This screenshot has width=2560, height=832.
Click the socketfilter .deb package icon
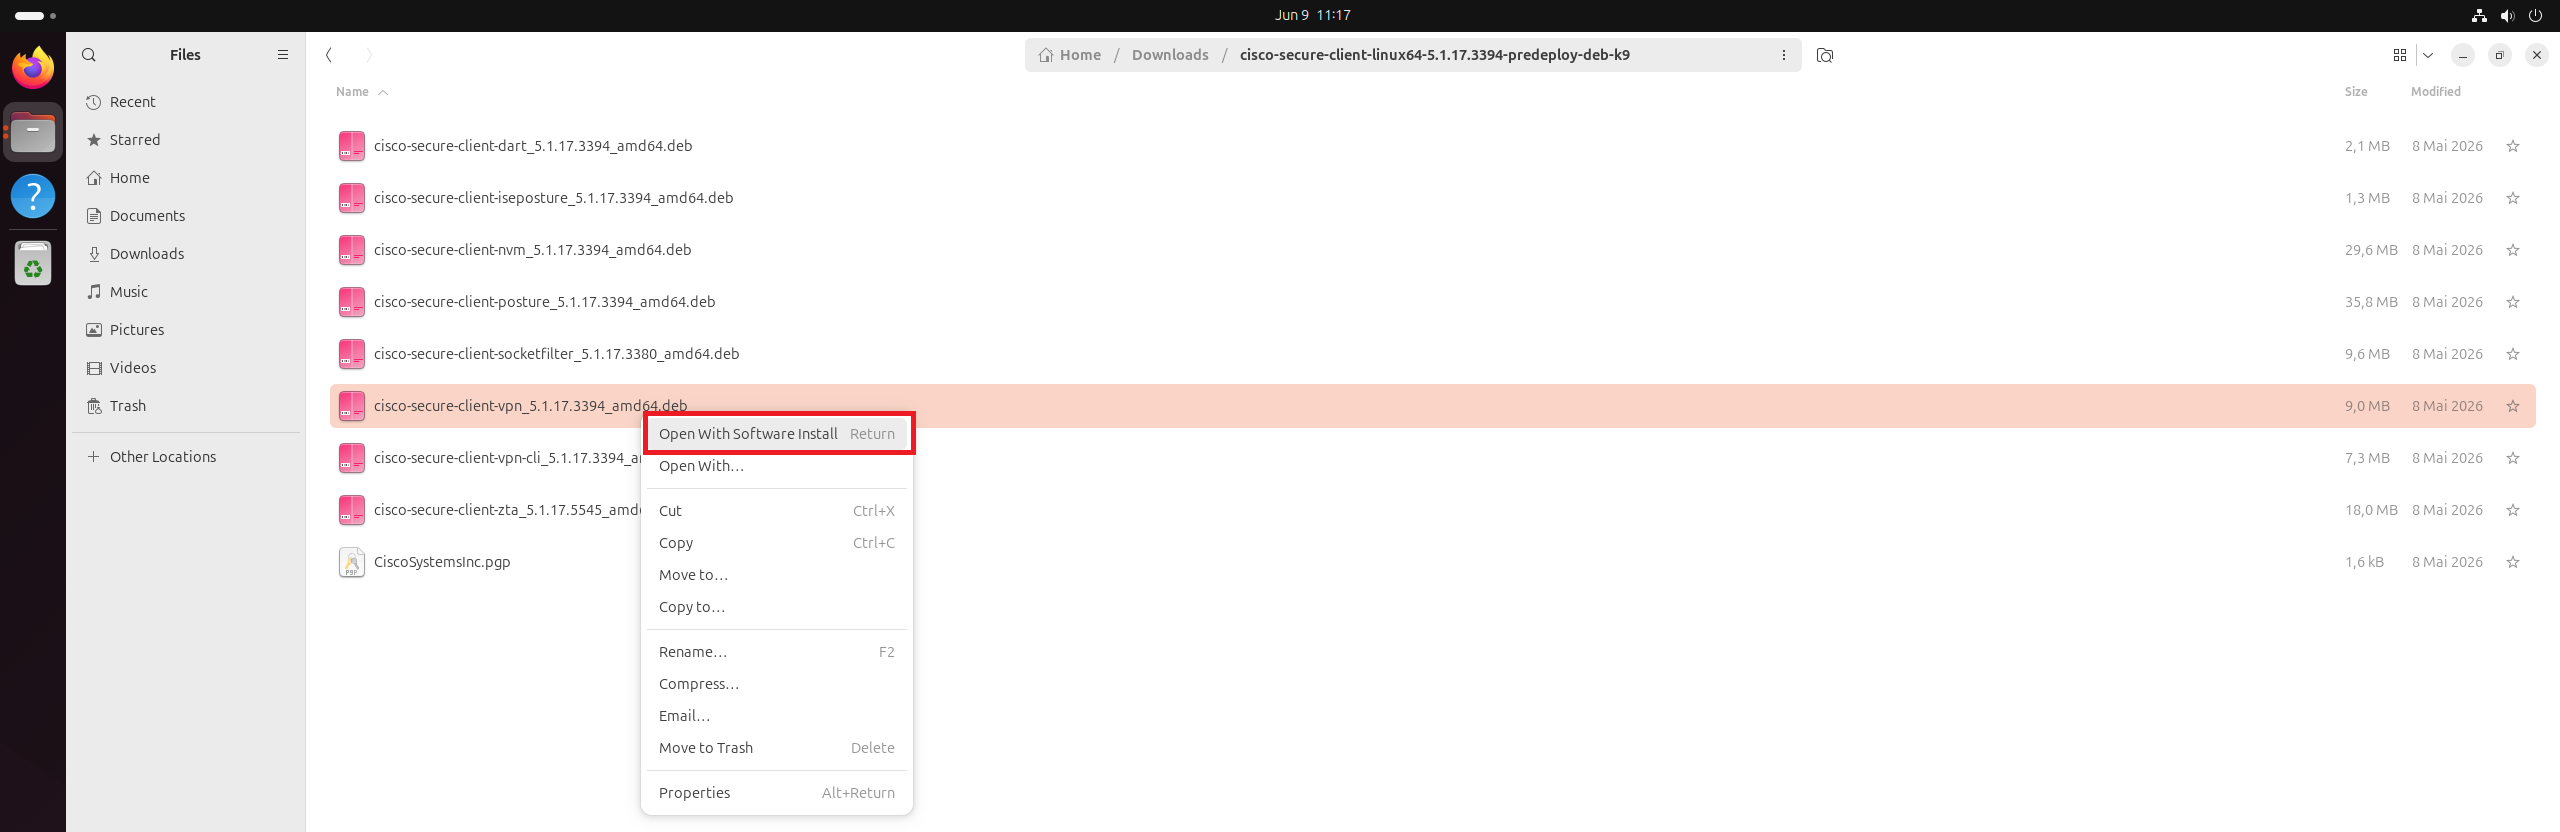[x=352, y=354]
